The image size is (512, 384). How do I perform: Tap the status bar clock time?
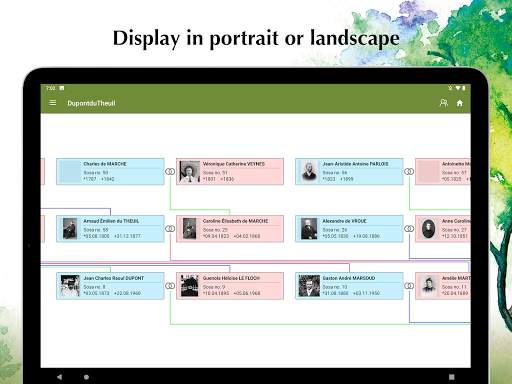tap(51, 88)
